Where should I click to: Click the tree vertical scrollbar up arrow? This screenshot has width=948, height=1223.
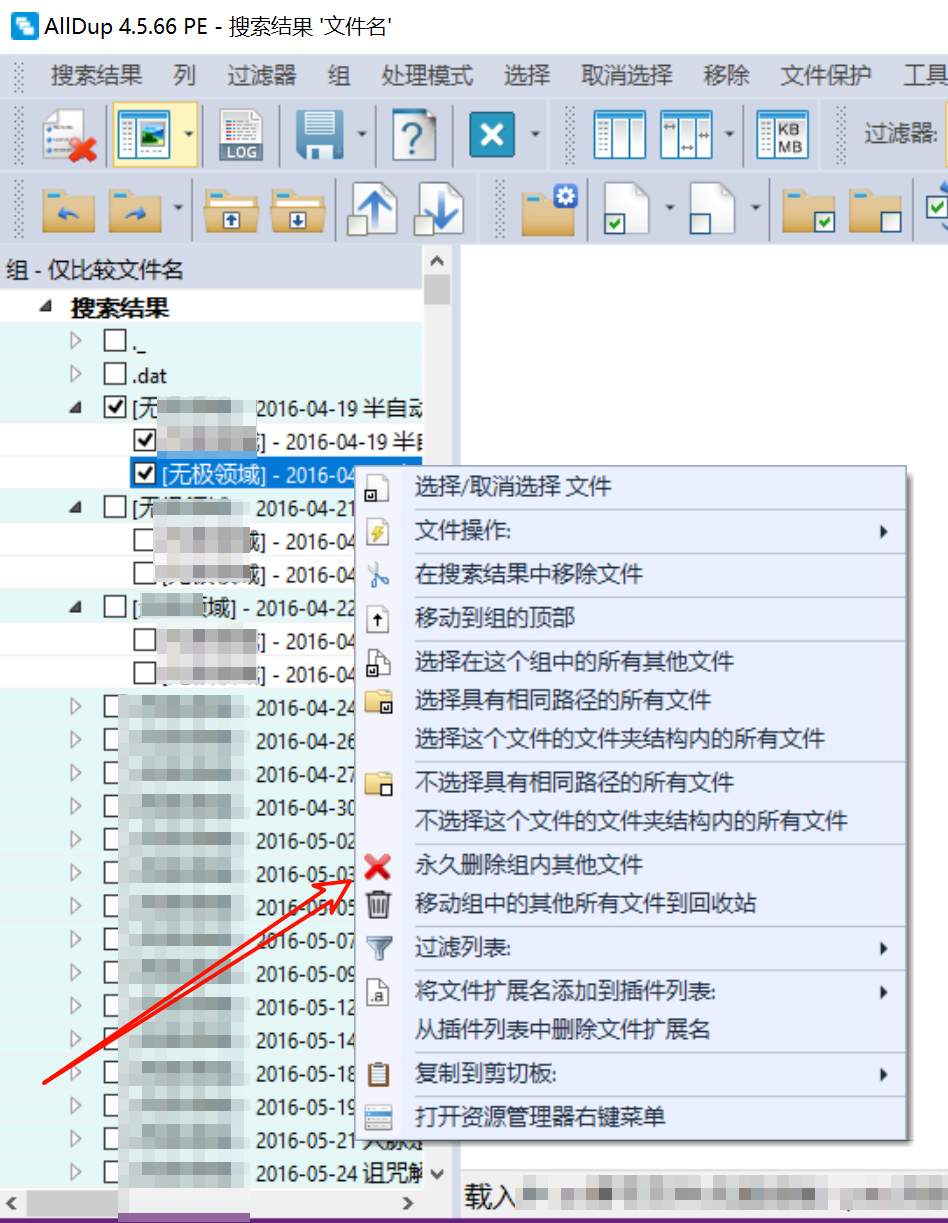[437, 261]
